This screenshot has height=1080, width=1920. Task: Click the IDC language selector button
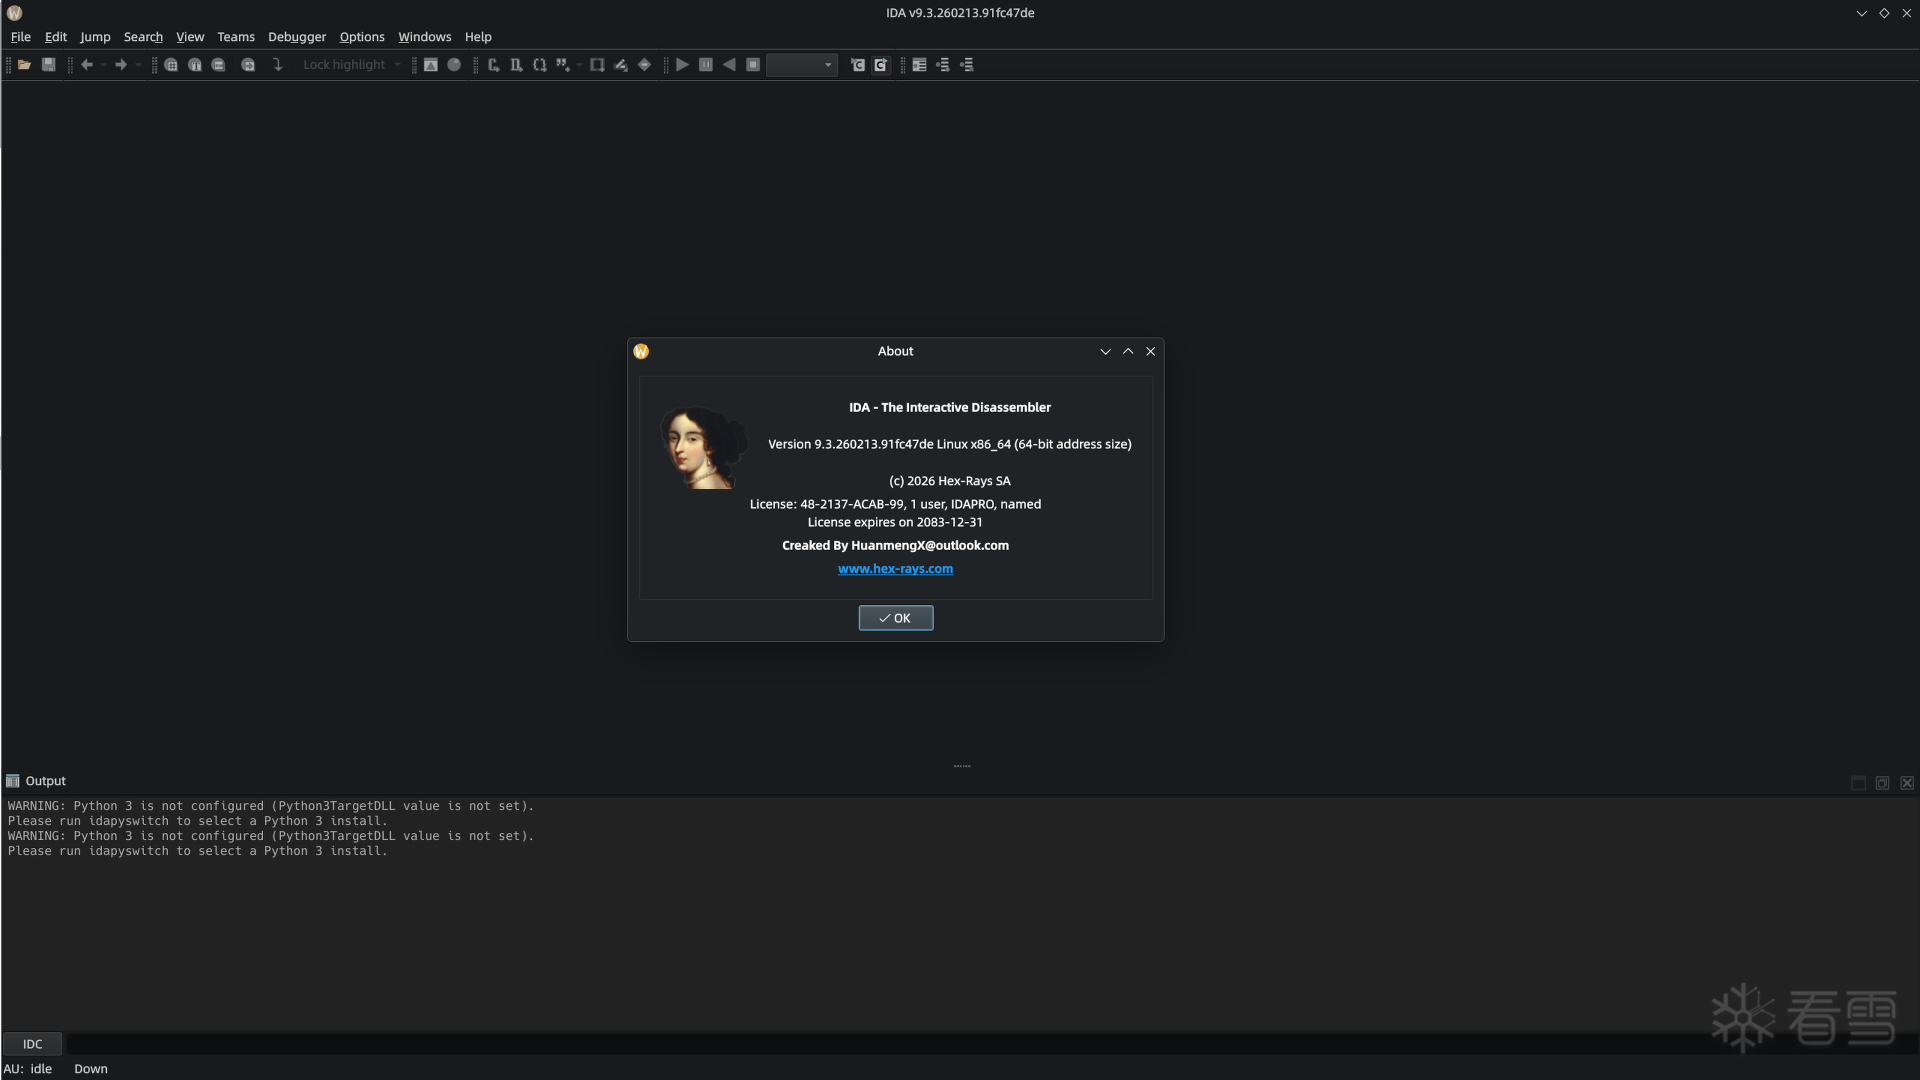(33, 1044)
